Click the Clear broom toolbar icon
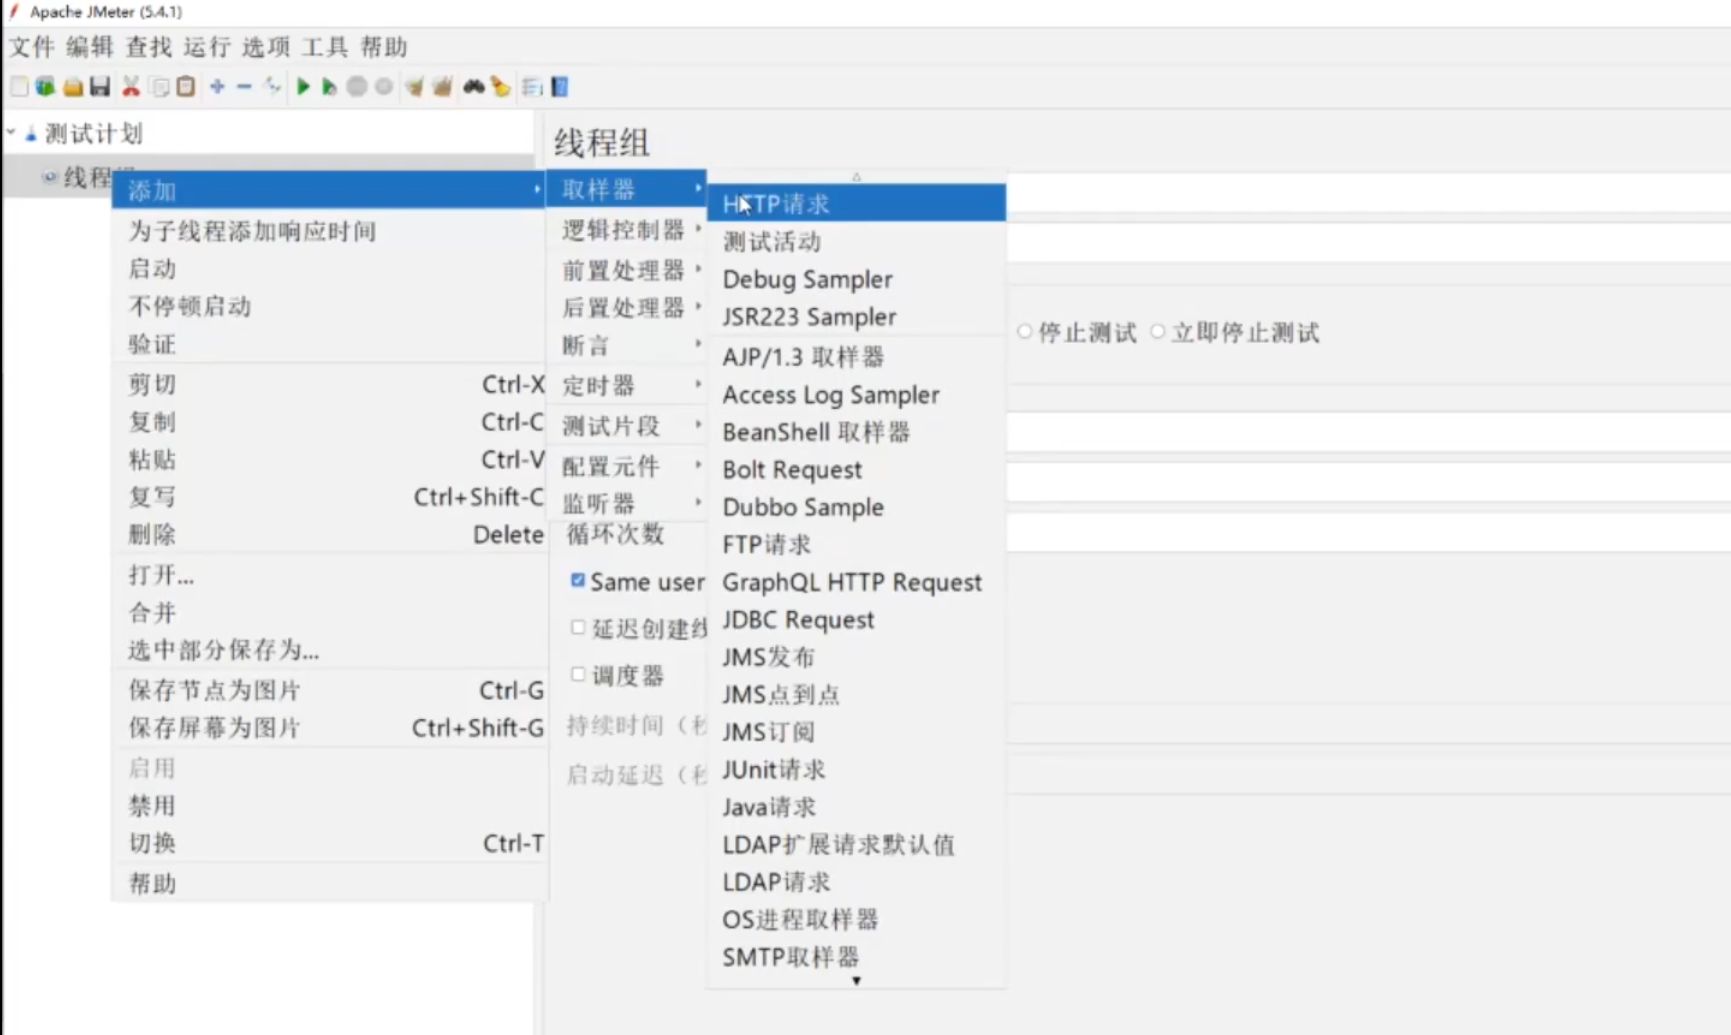This screenshot has height=1035, width=1731. (x=414, y=87)
